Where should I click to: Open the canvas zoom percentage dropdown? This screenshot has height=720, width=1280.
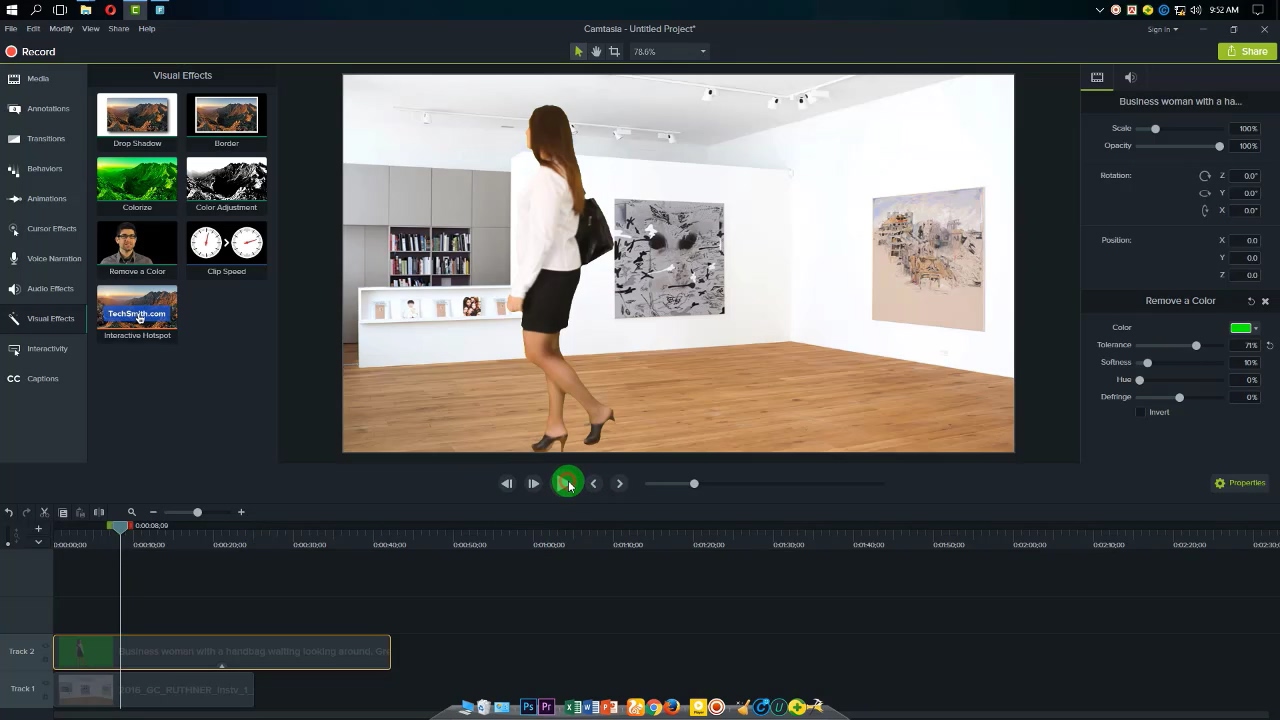tap(702, 52)
